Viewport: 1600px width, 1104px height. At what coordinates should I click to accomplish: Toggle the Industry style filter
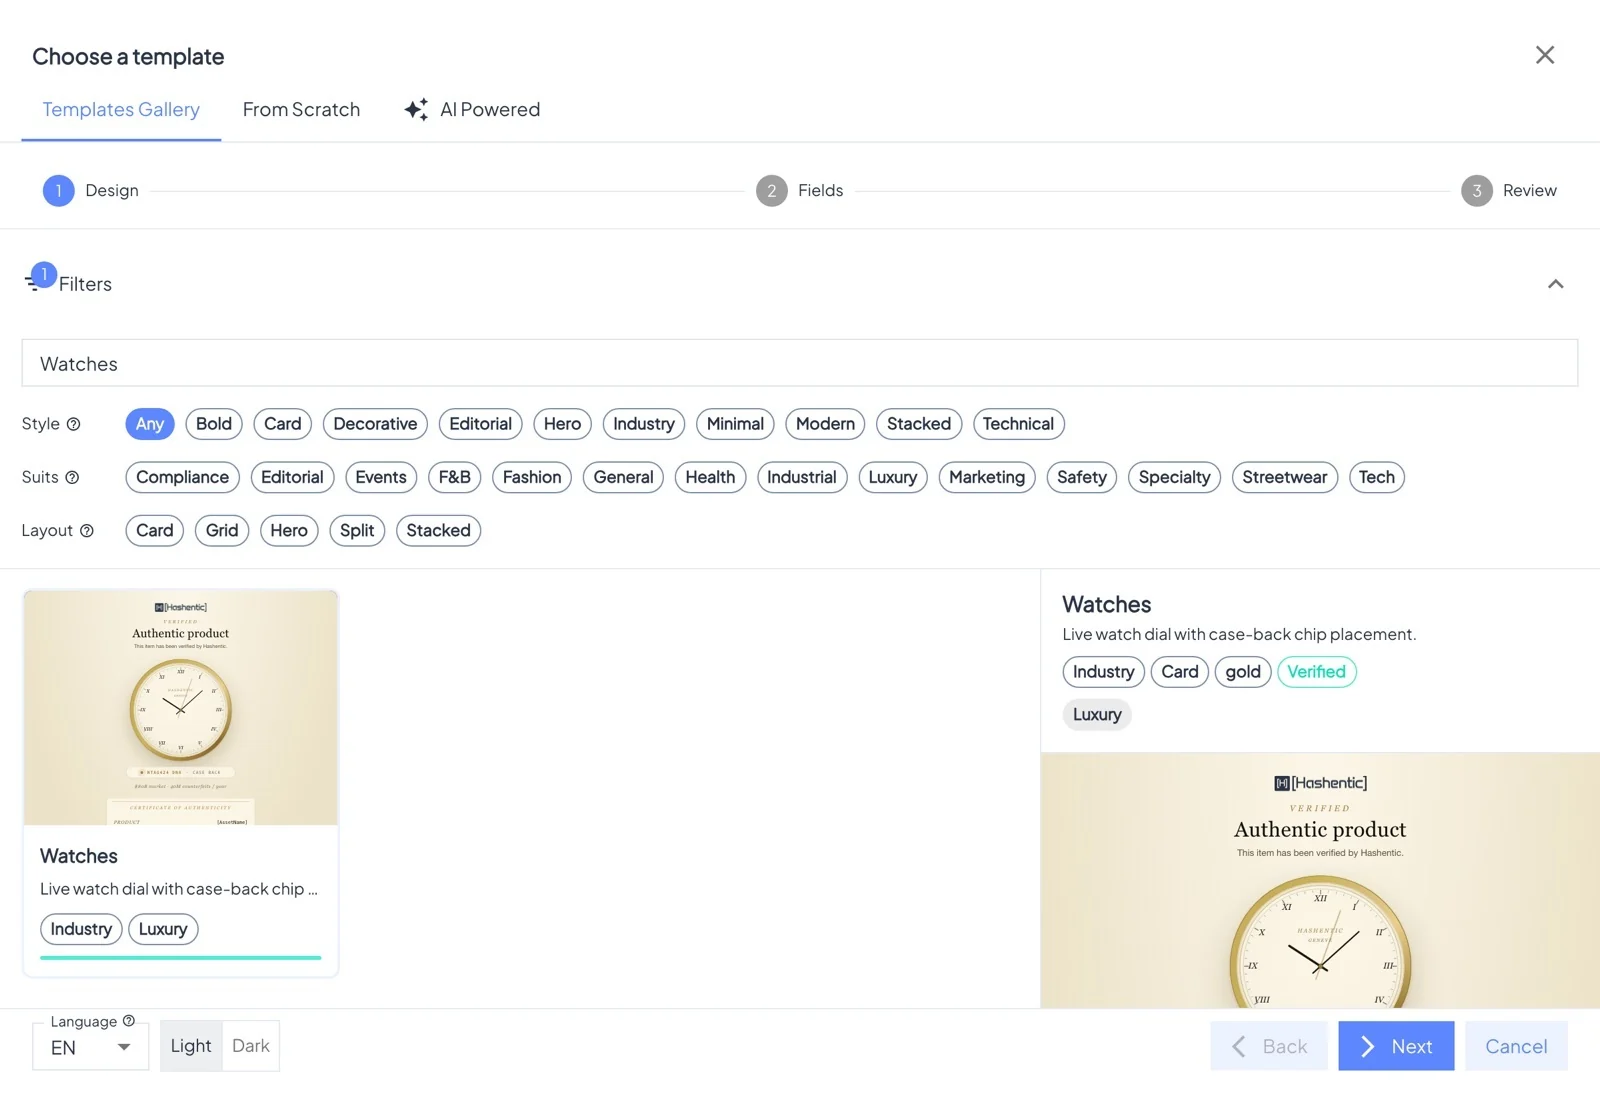coord(644,424)
